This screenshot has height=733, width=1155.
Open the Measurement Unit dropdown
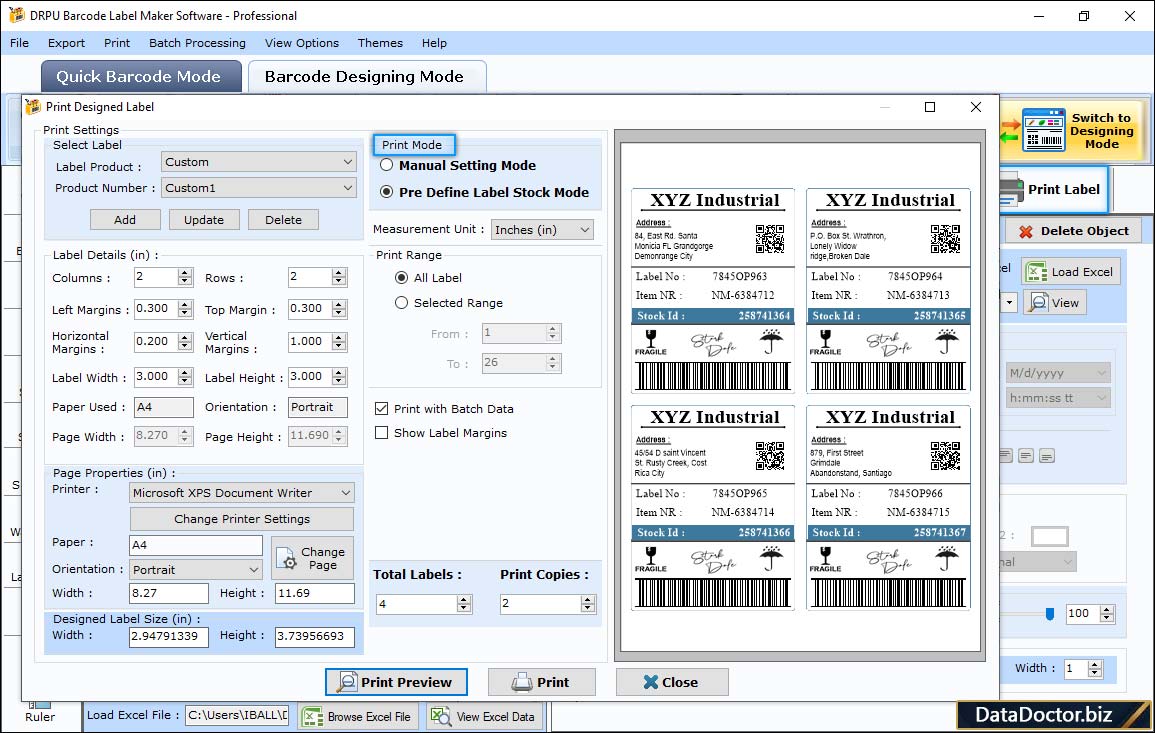click(x=542, y=230)
